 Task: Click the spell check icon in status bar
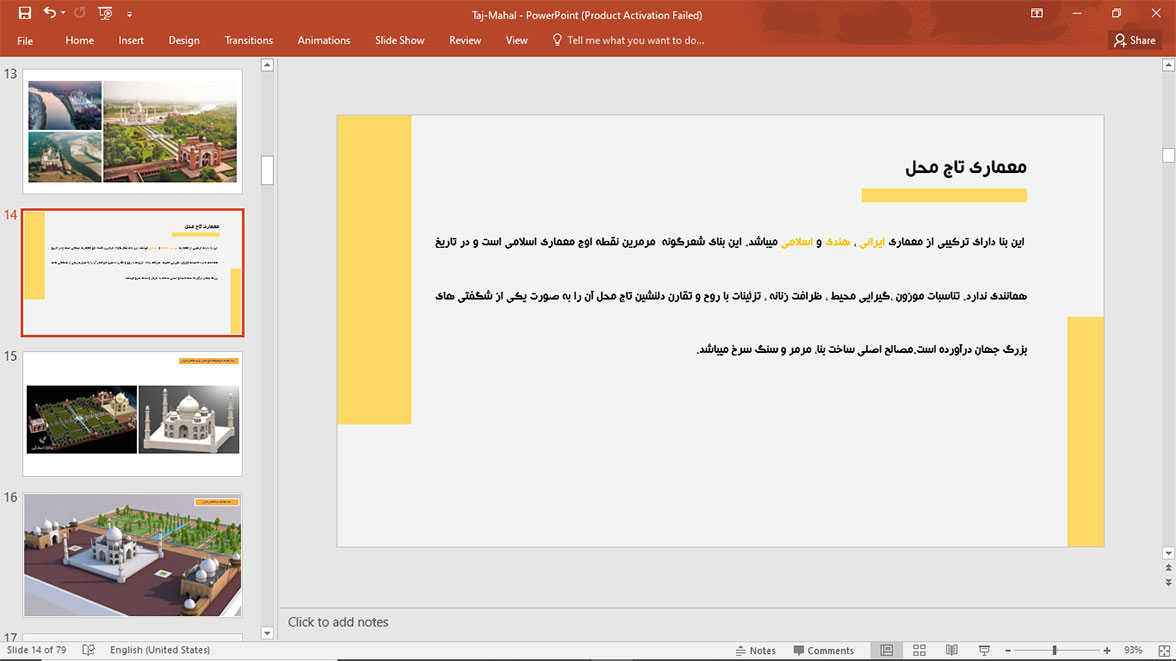(88, 650)
